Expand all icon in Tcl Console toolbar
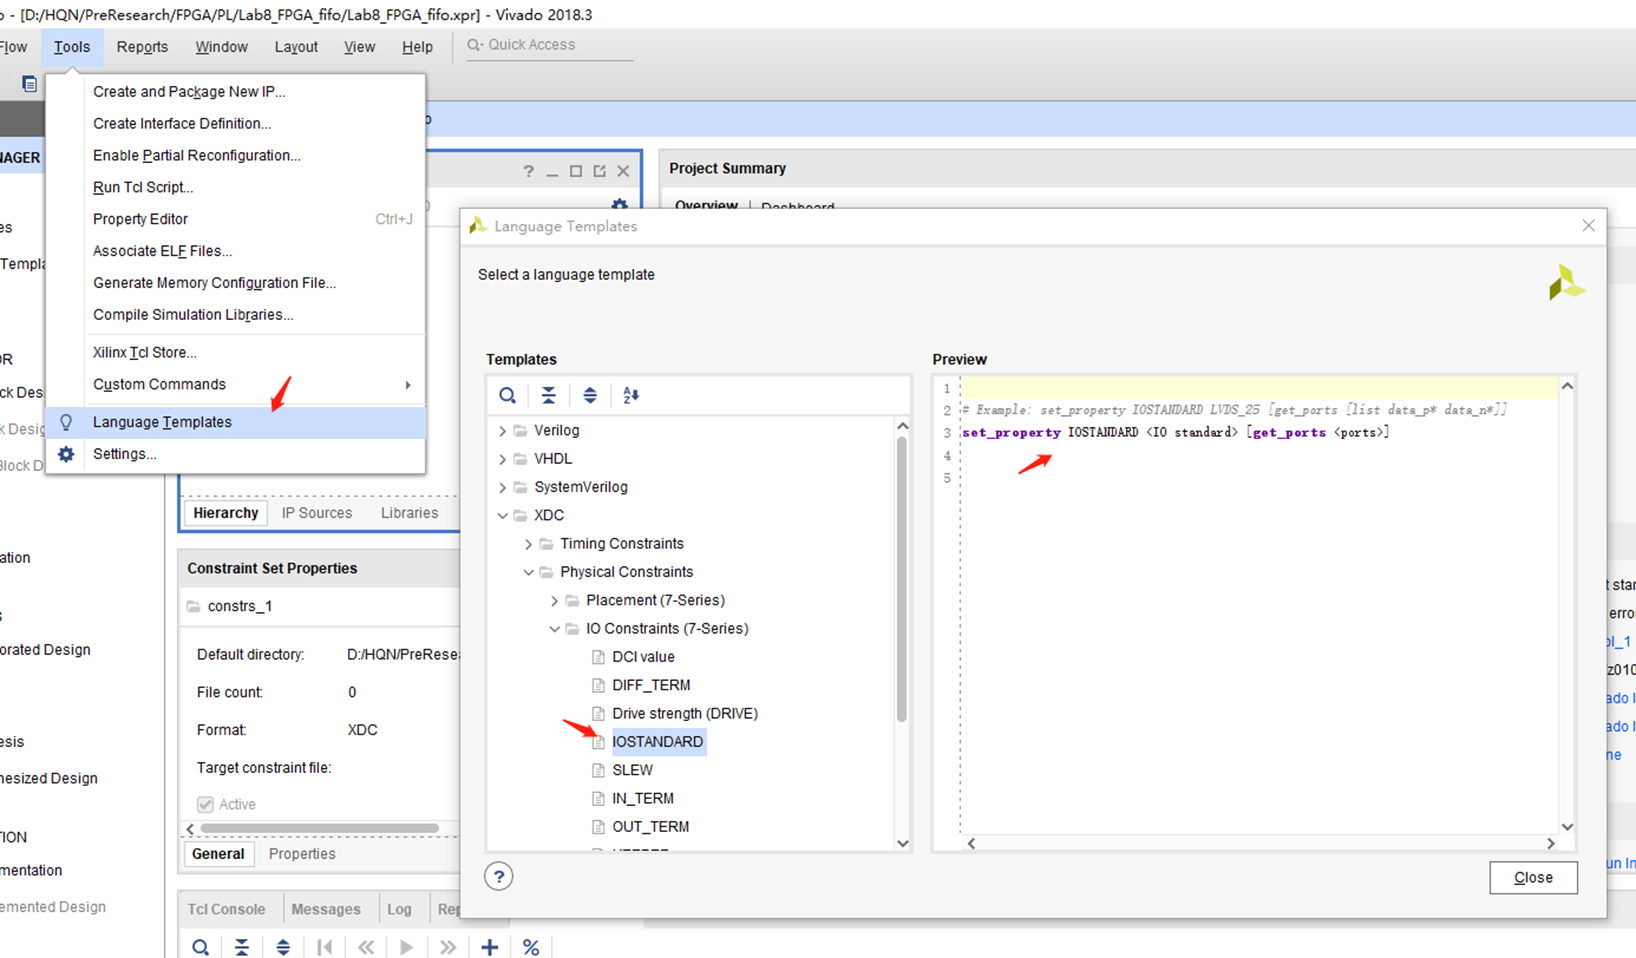 coord(283,947)
